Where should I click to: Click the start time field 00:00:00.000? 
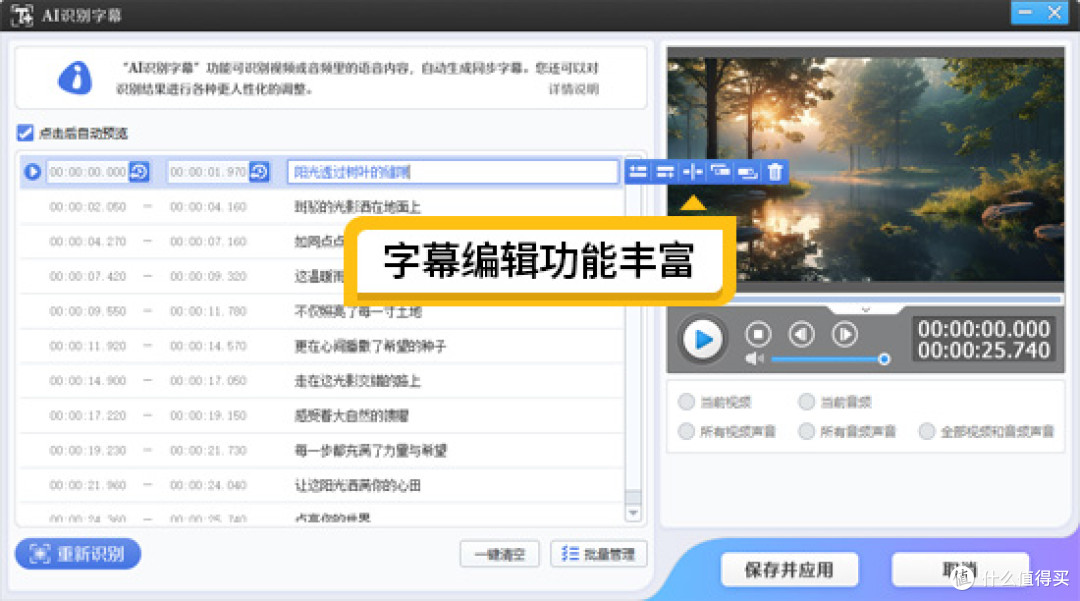(x=87, y=172)
